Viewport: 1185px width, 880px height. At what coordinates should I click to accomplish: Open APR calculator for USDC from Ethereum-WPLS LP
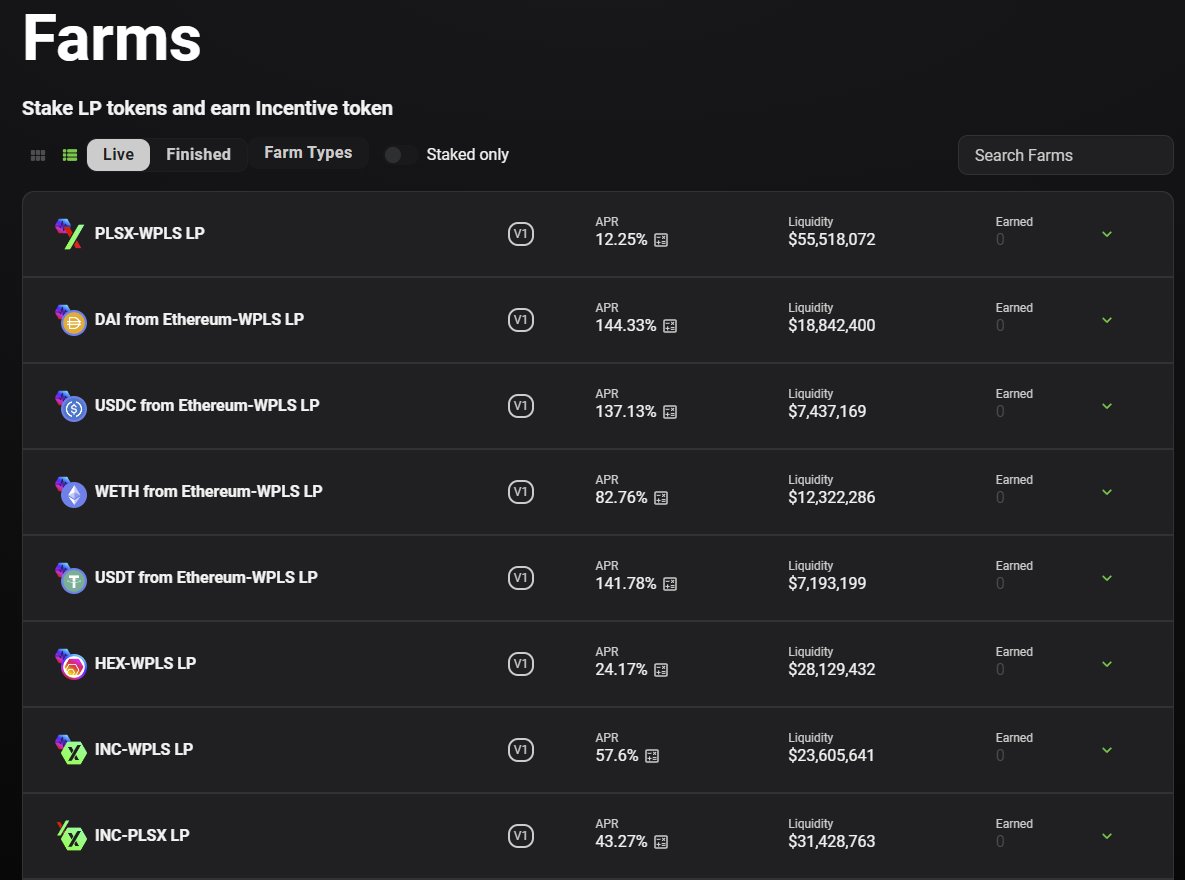[670, 412]
